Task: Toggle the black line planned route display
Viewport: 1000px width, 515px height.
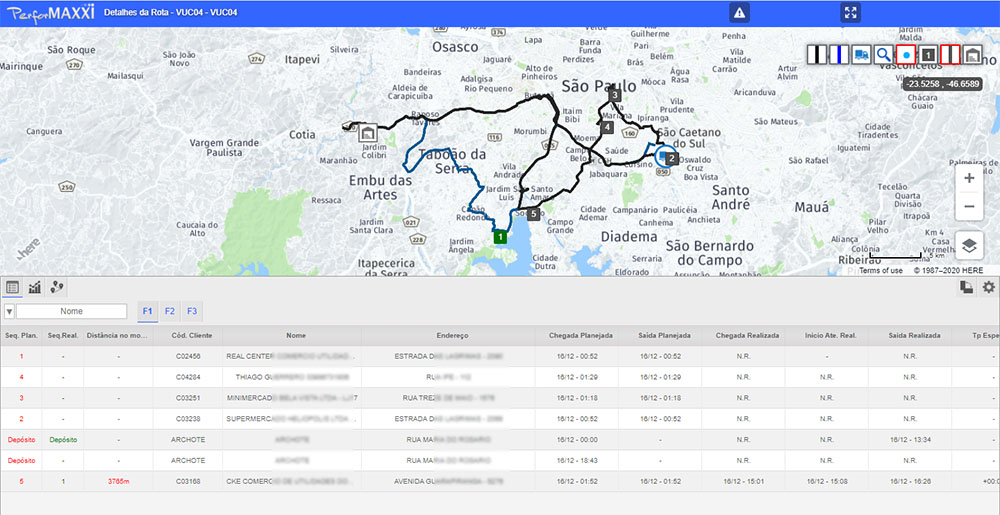Action: [x=818, y=55]
